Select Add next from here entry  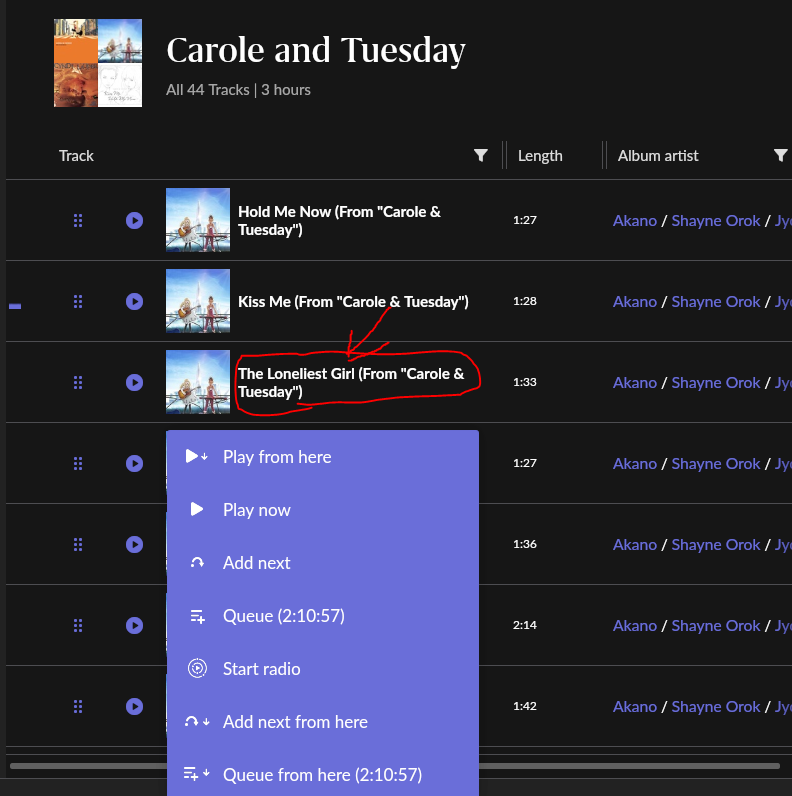pos(322,722)
